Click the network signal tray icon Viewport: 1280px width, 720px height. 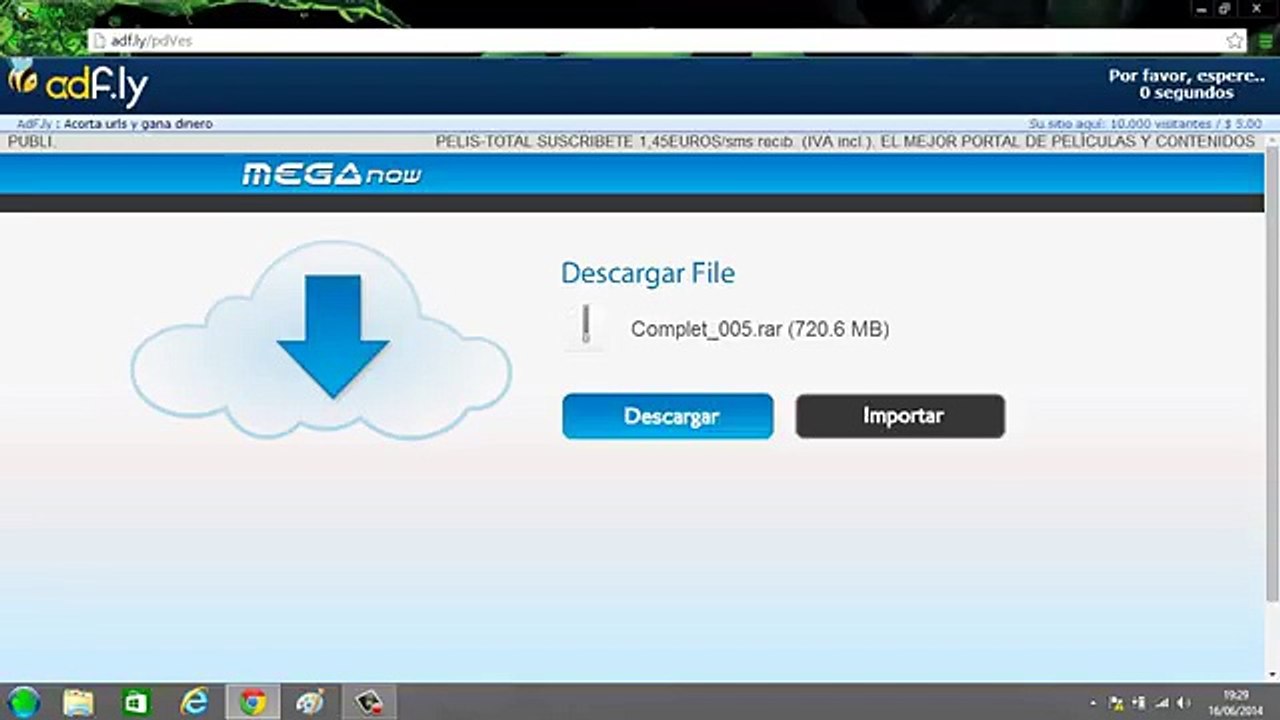click(x=1162, y=703)
